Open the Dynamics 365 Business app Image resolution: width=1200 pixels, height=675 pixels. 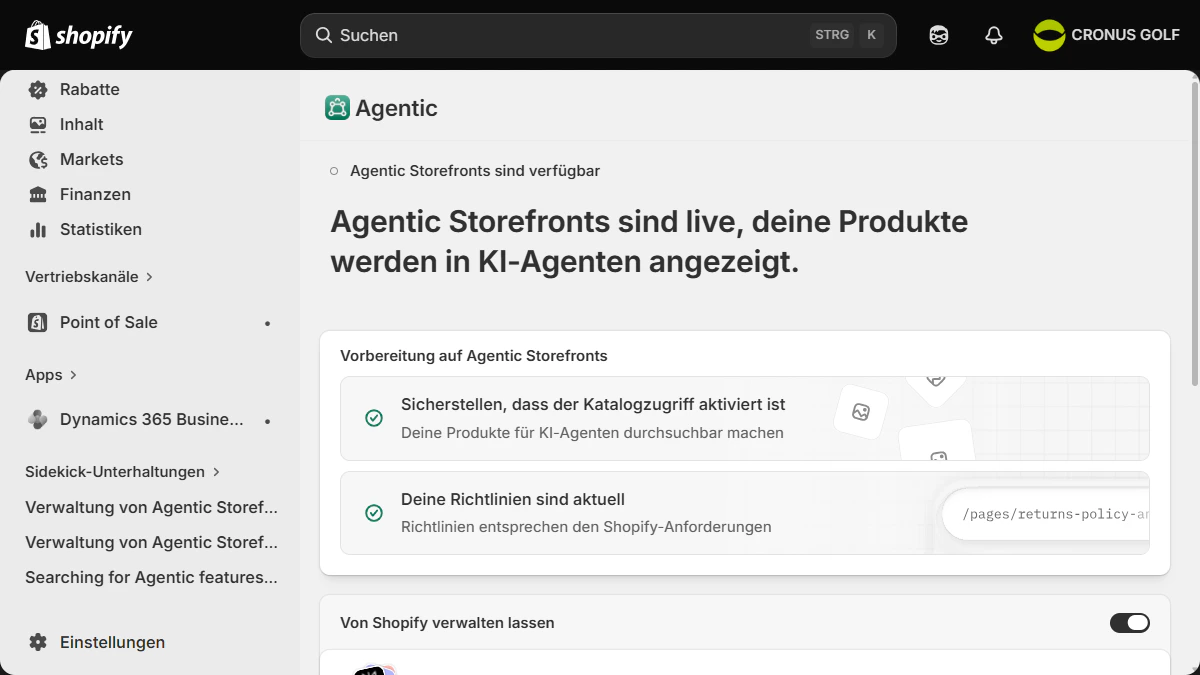[150, 420]
